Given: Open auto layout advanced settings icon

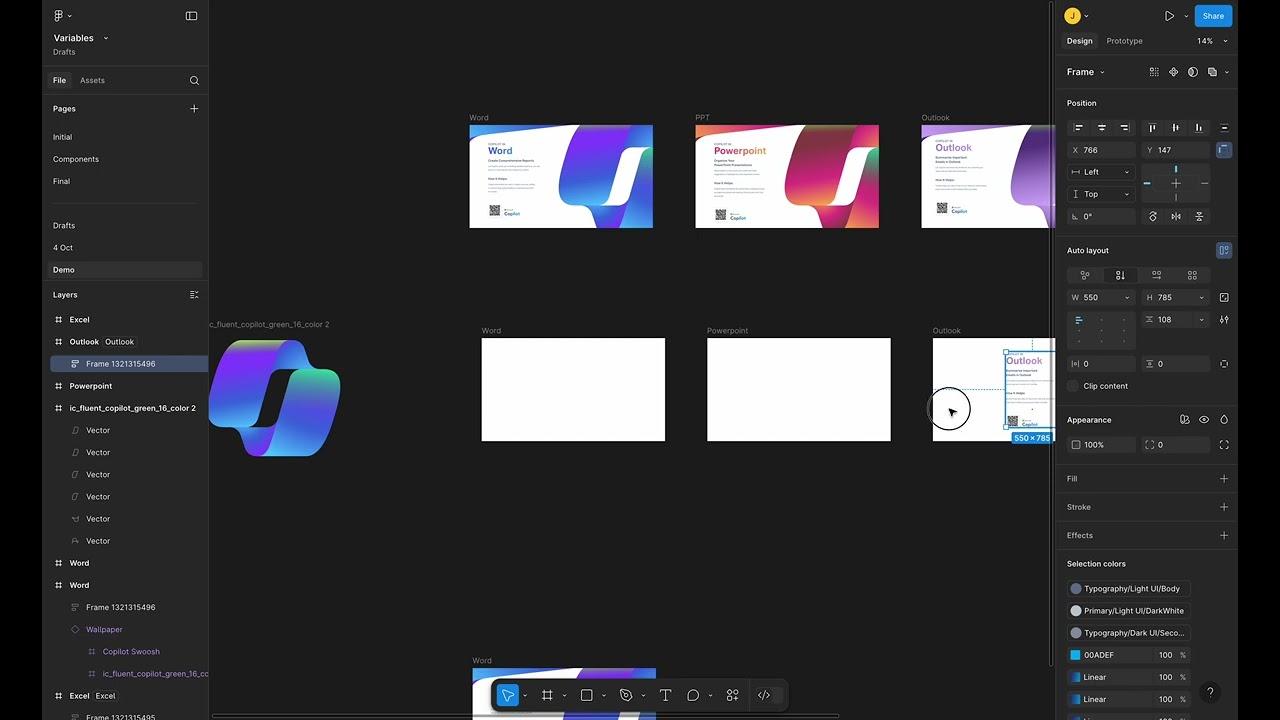Looking at the screenshot, I should pos(1224,320).
